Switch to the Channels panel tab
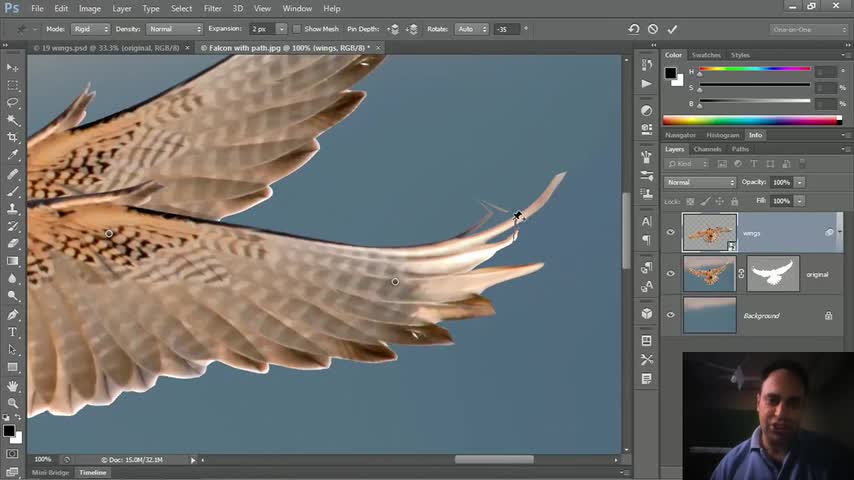This screenshot has width=854, height=480. click(x=707, y=149)
